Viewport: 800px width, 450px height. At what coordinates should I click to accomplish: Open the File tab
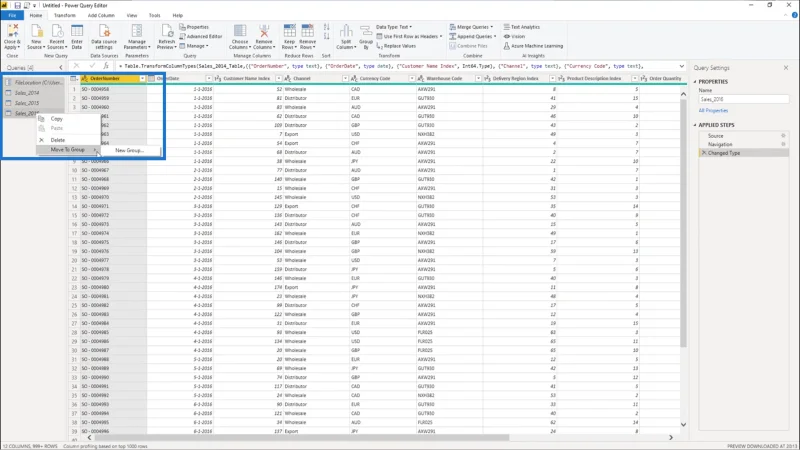[x=12, y=15]
